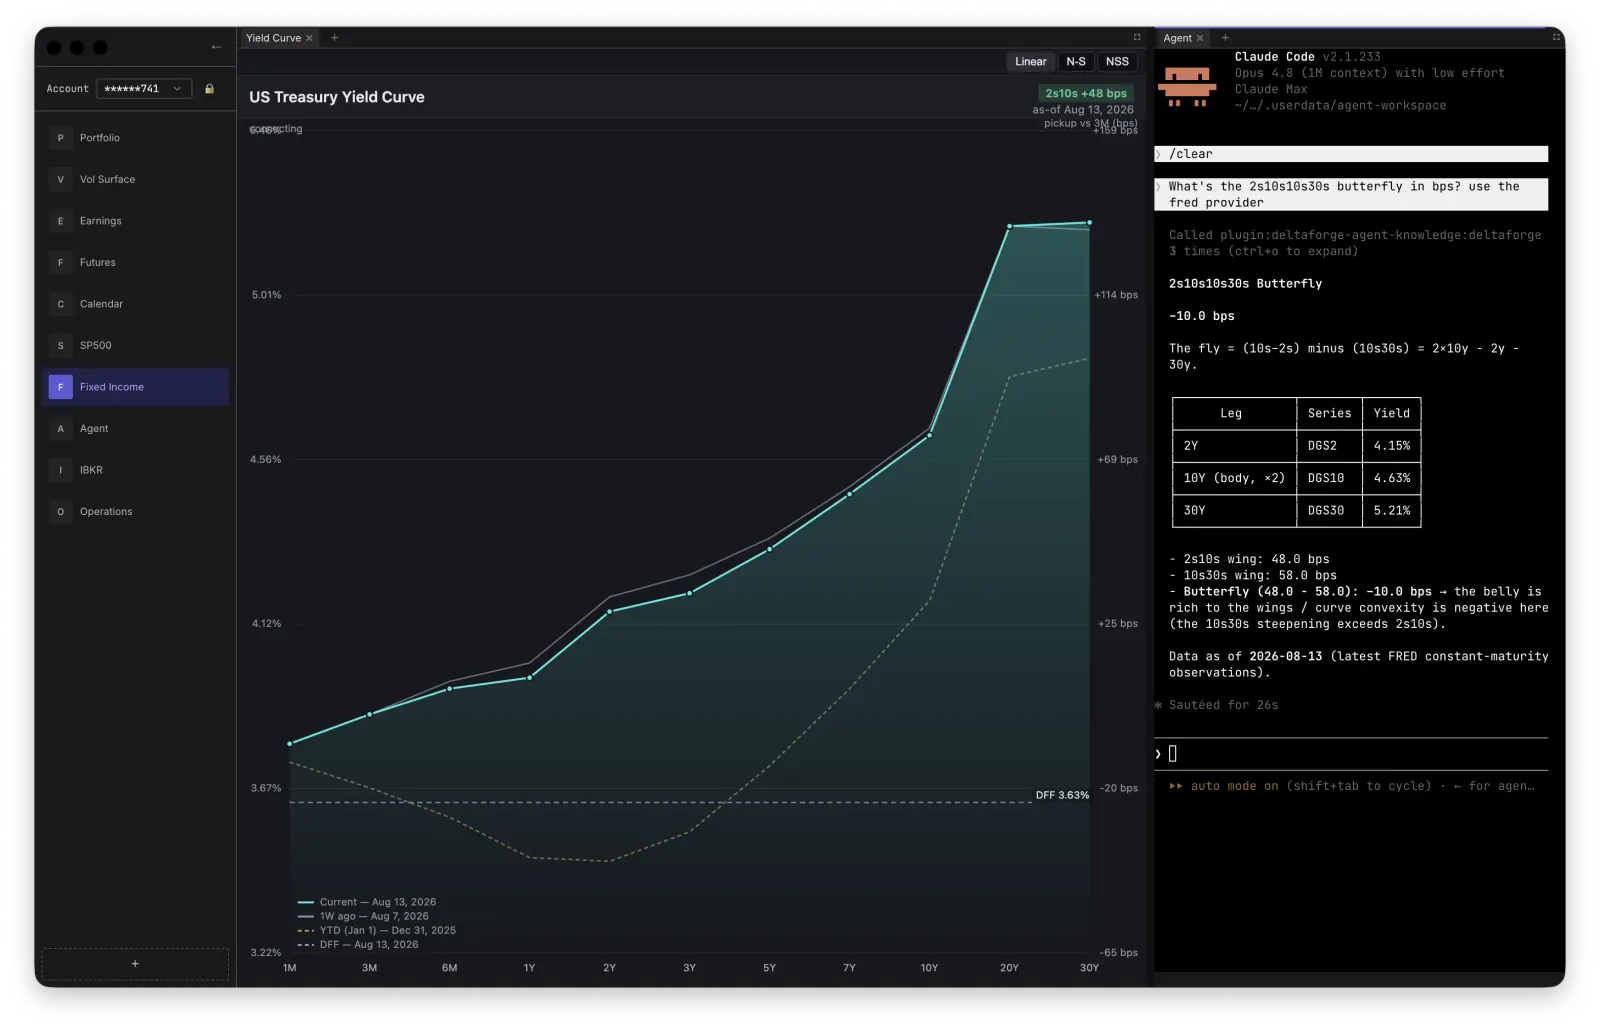Open Calendar in the sidebar
The image size is (1600, 1030).
pyautogui.click(x=137, y=304)
